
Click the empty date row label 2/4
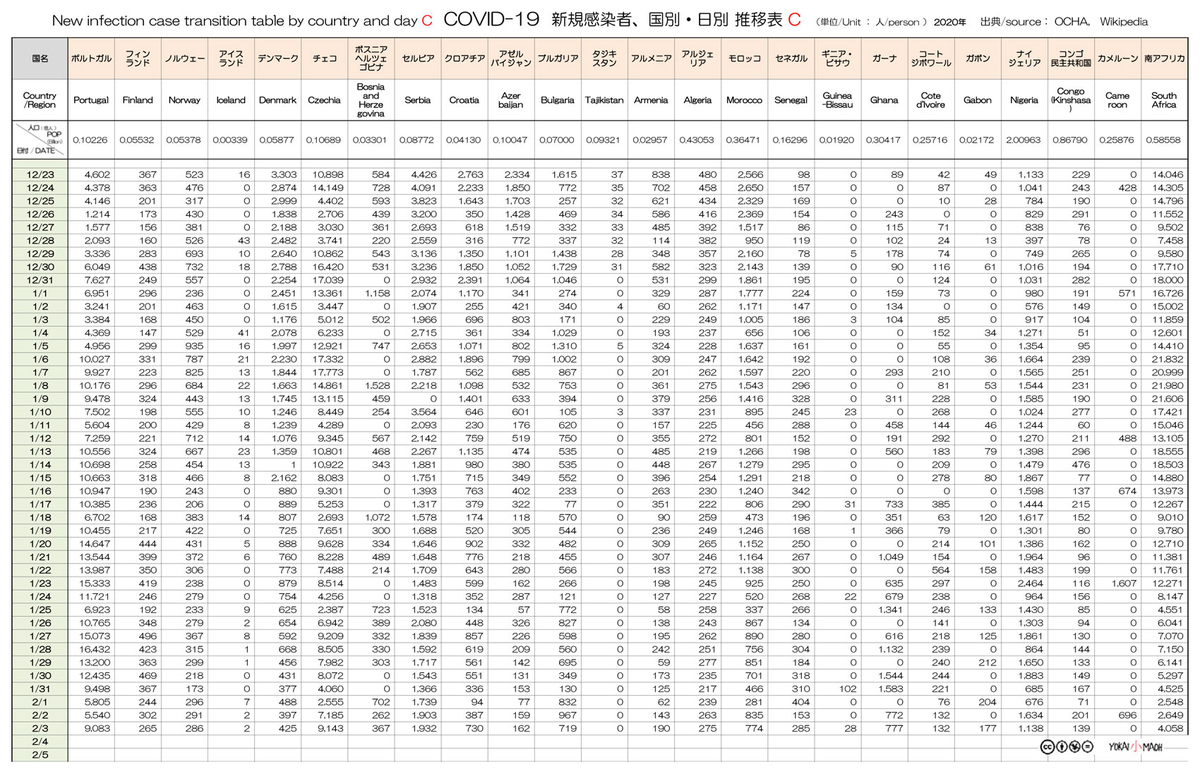pyautogui.click(x=39, y=743)
